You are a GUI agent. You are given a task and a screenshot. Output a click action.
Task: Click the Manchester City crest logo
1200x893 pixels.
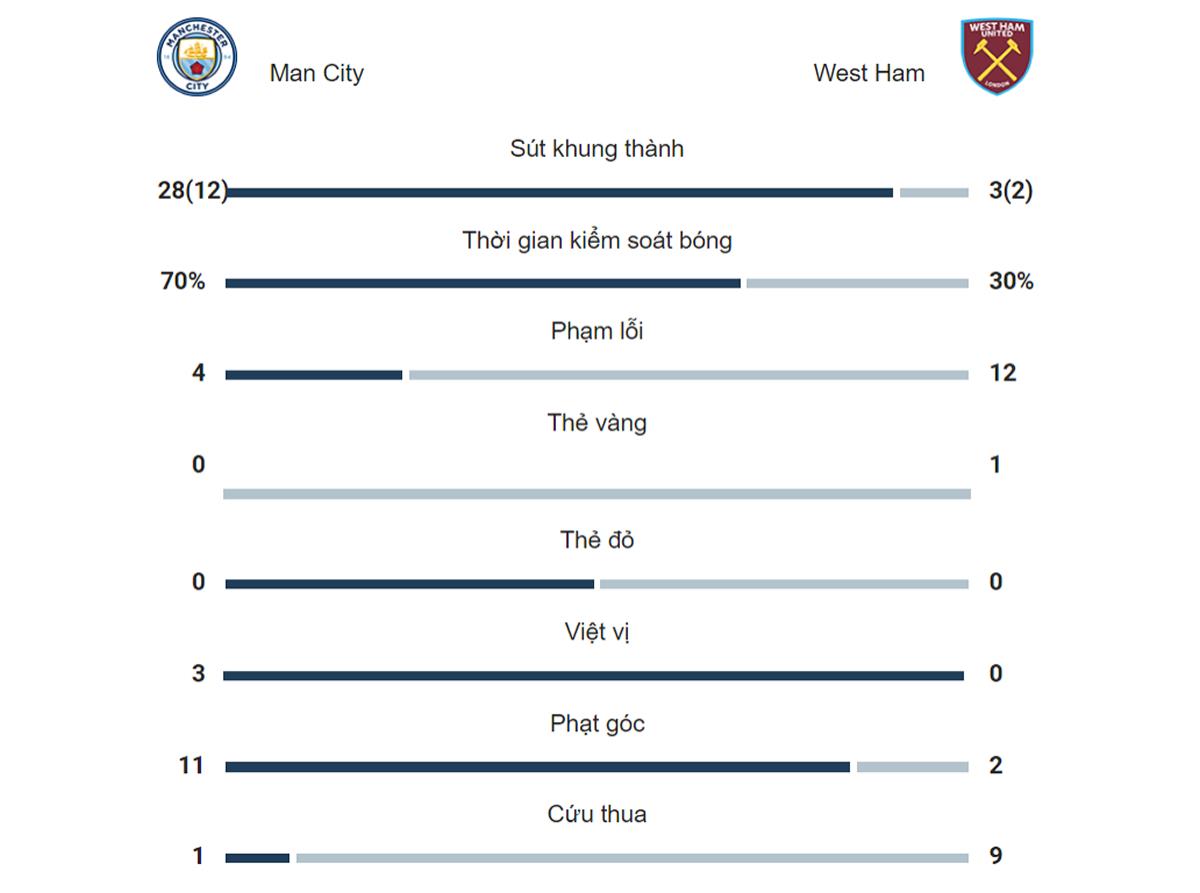pos(197,59)
